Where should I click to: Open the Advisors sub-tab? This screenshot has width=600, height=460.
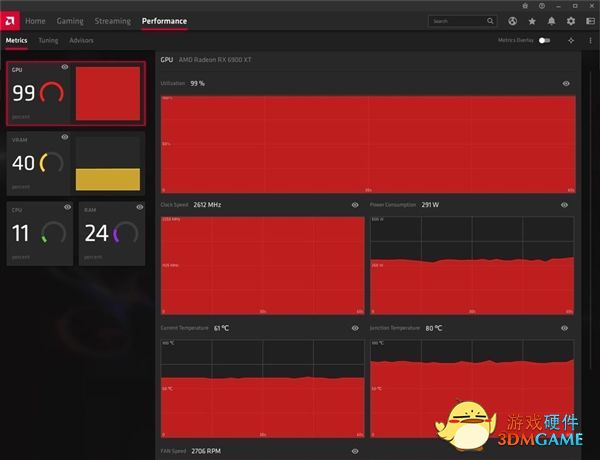coord(81,40)
